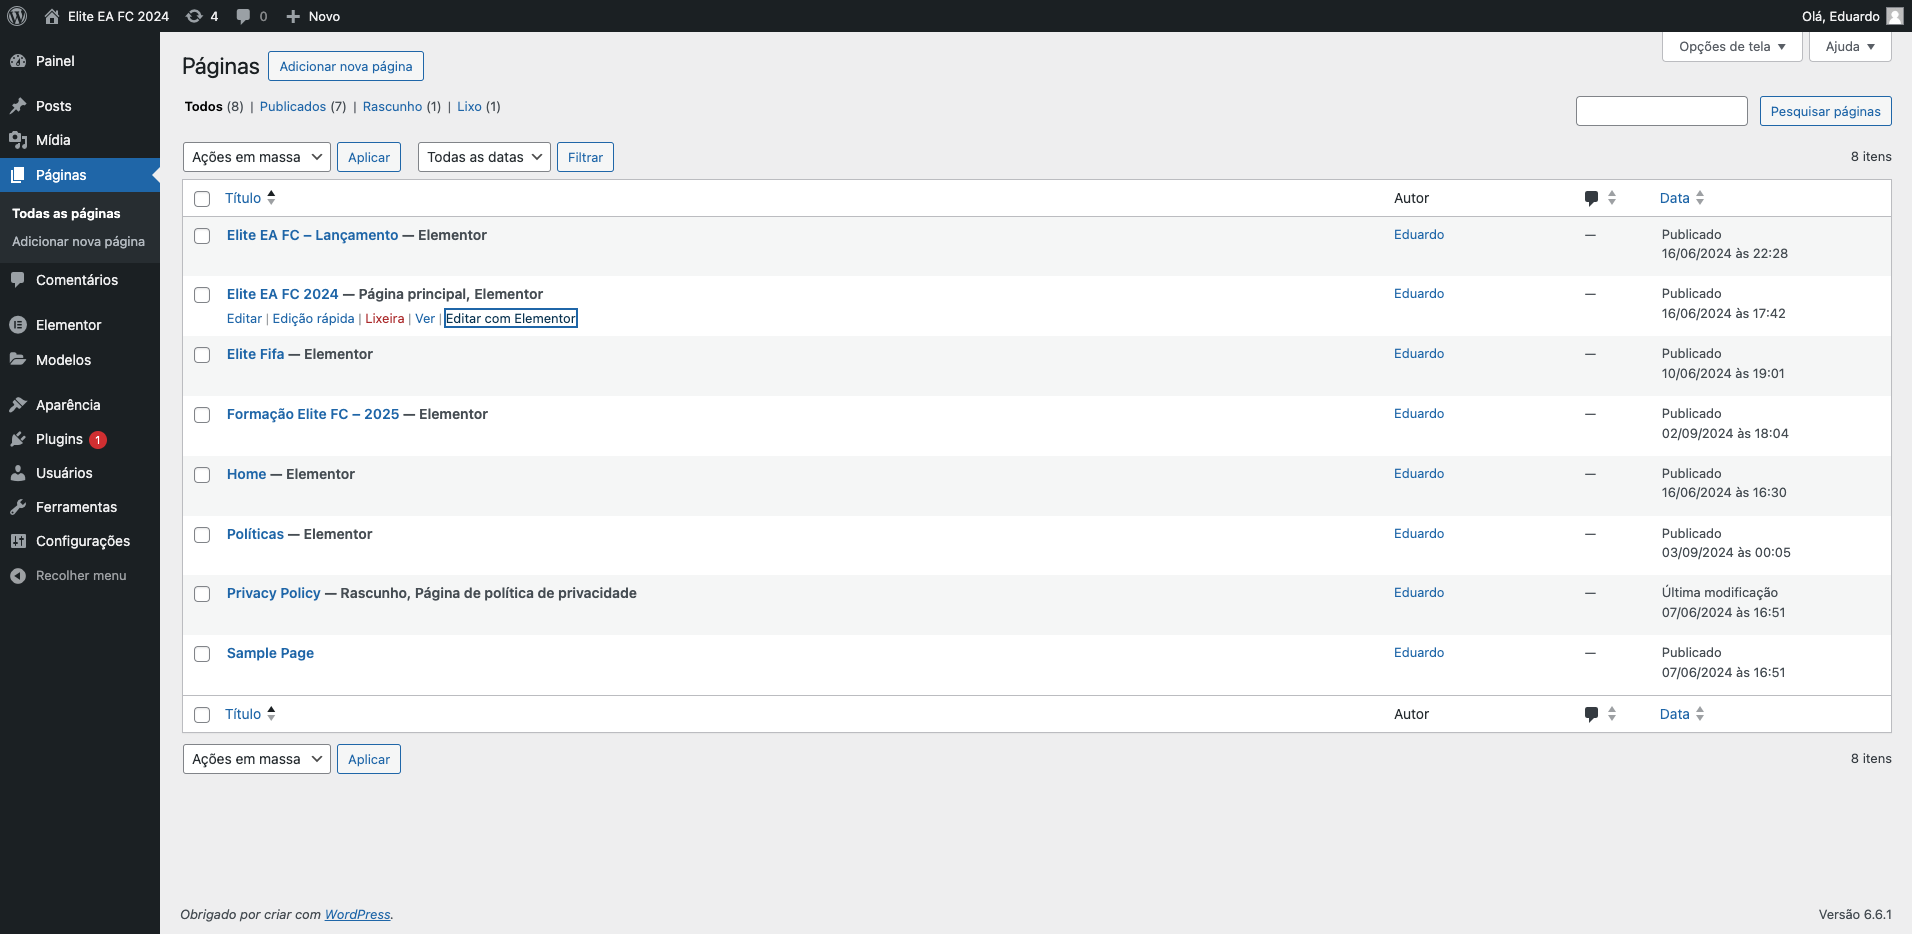The height and width of the screenshot is (934, 1912).
Task: Click the Mídia media icon
Action: click(18, 140)
